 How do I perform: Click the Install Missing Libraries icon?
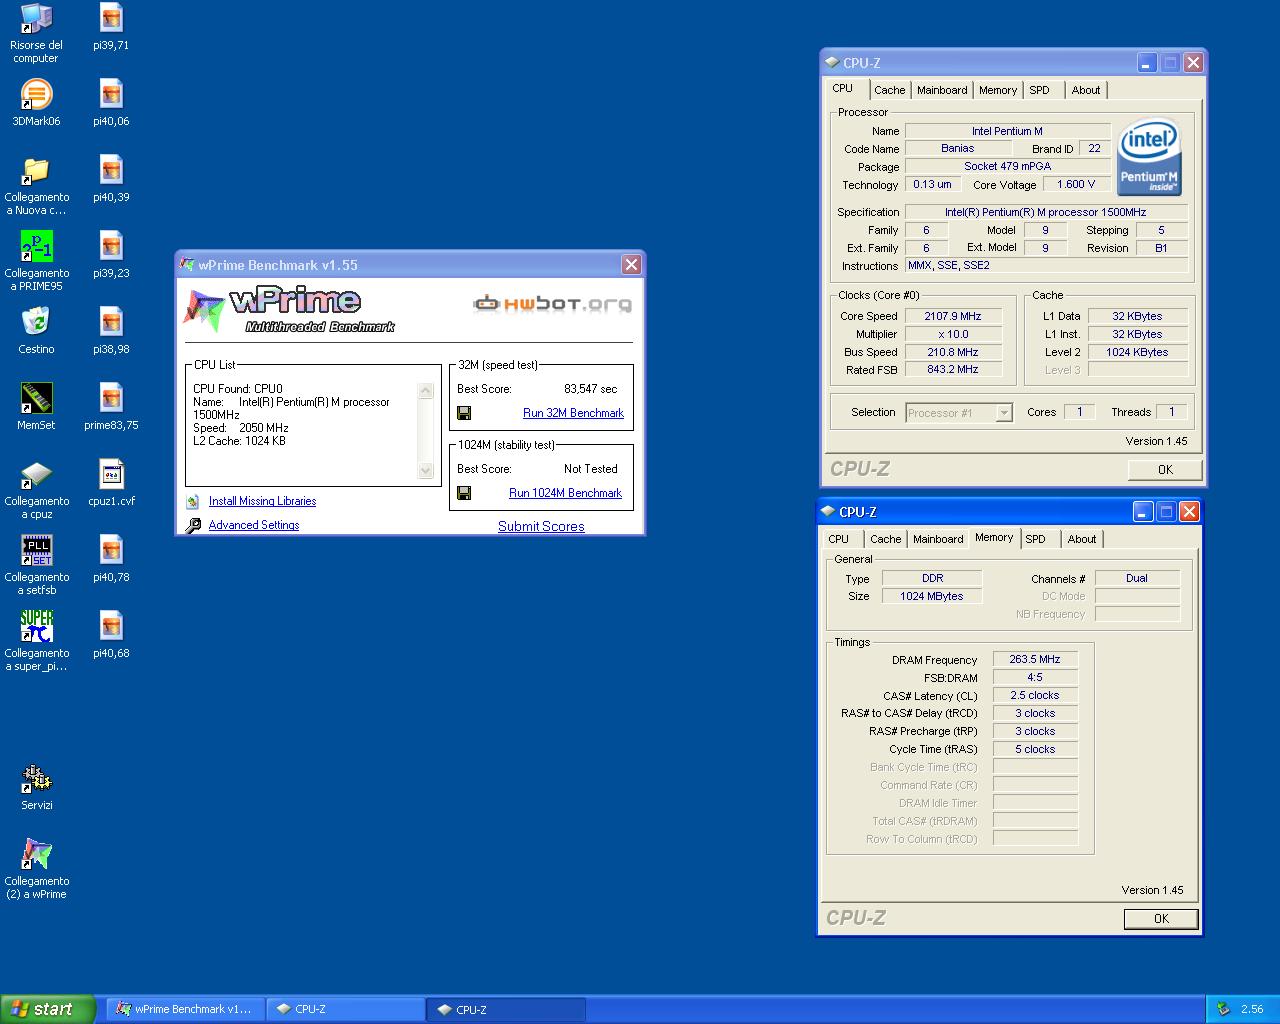click(x=193, y=501)
